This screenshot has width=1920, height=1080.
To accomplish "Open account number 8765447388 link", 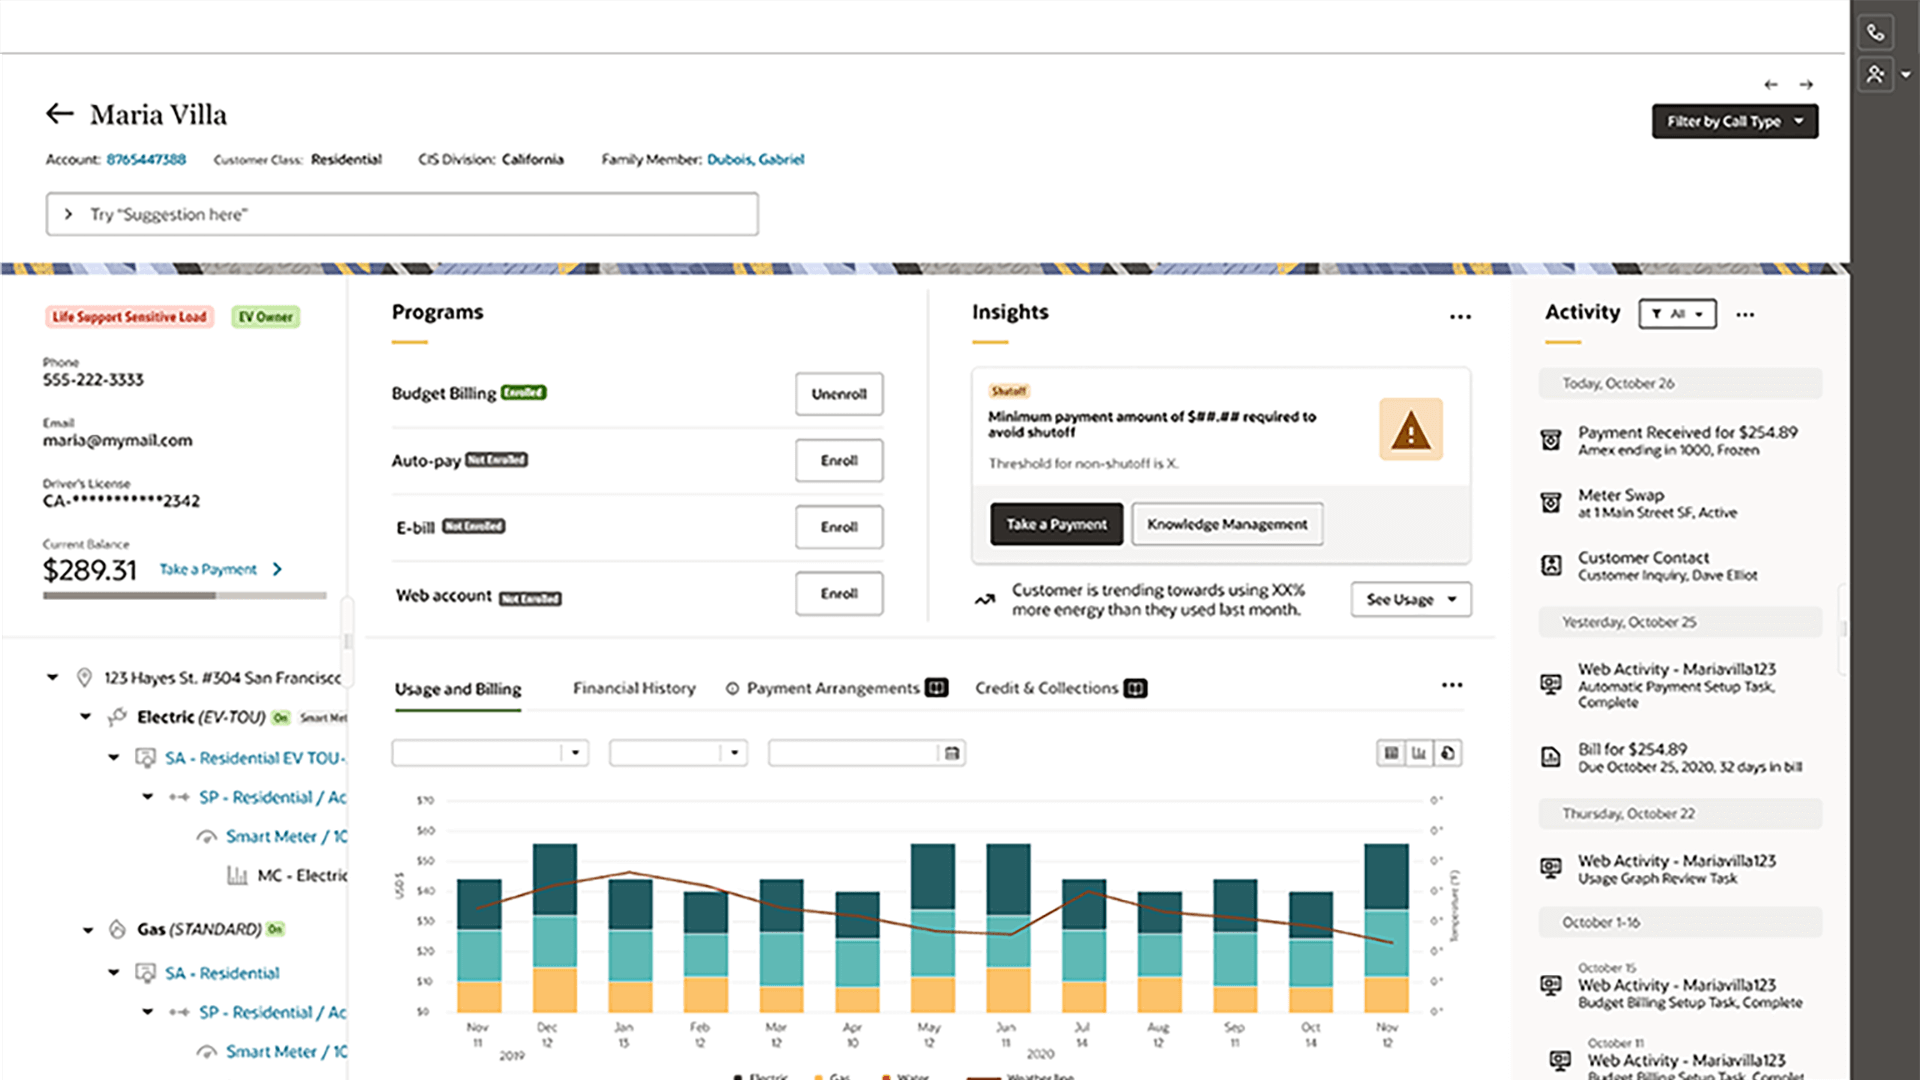I will (x=146, y=159).
